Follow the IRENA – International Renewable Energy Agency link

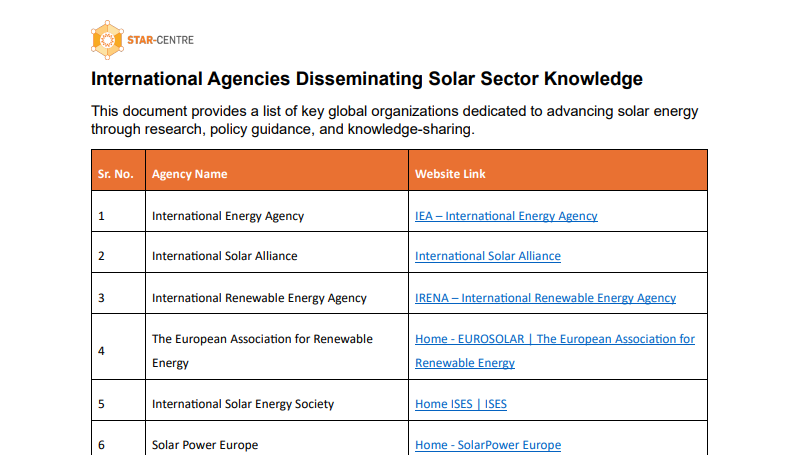click(545, 298)
